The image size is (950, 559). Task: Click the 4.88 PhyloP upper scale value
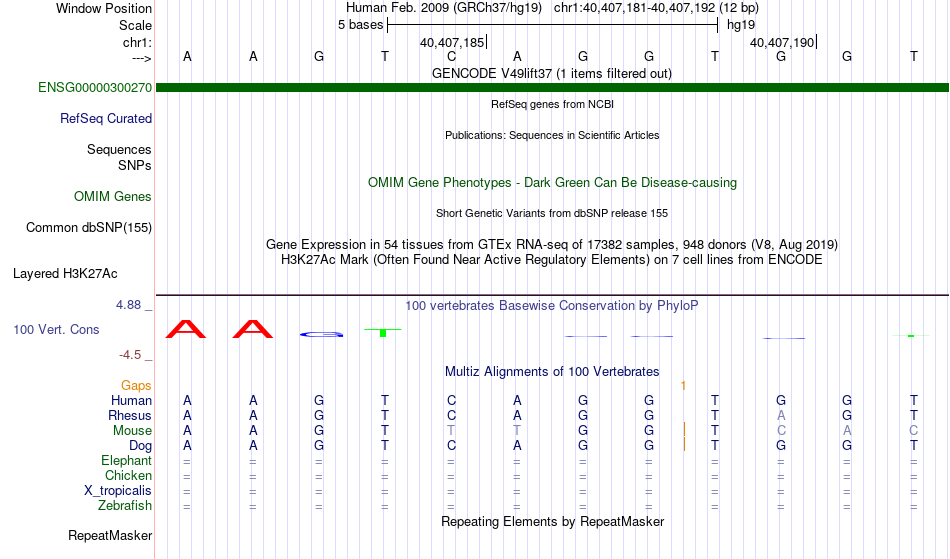click(128, 305)
